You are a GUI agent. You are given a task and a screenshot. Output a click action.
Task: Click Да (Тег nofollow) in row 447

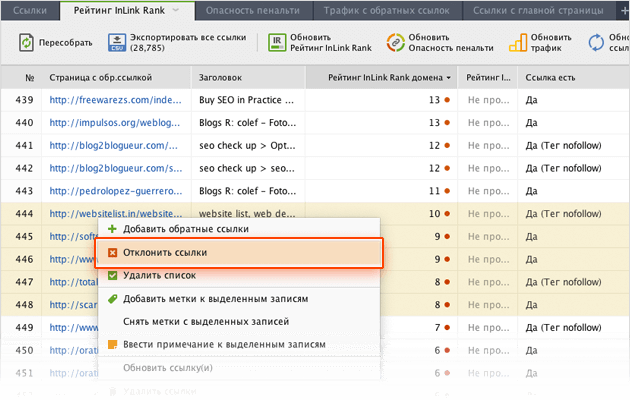click(x=563, y=282)
